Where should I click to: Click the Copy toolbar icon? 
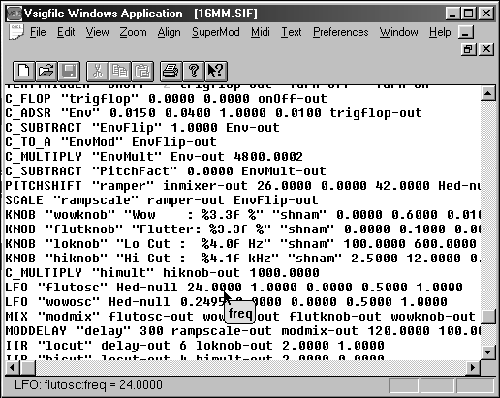(x=120, y=71)
